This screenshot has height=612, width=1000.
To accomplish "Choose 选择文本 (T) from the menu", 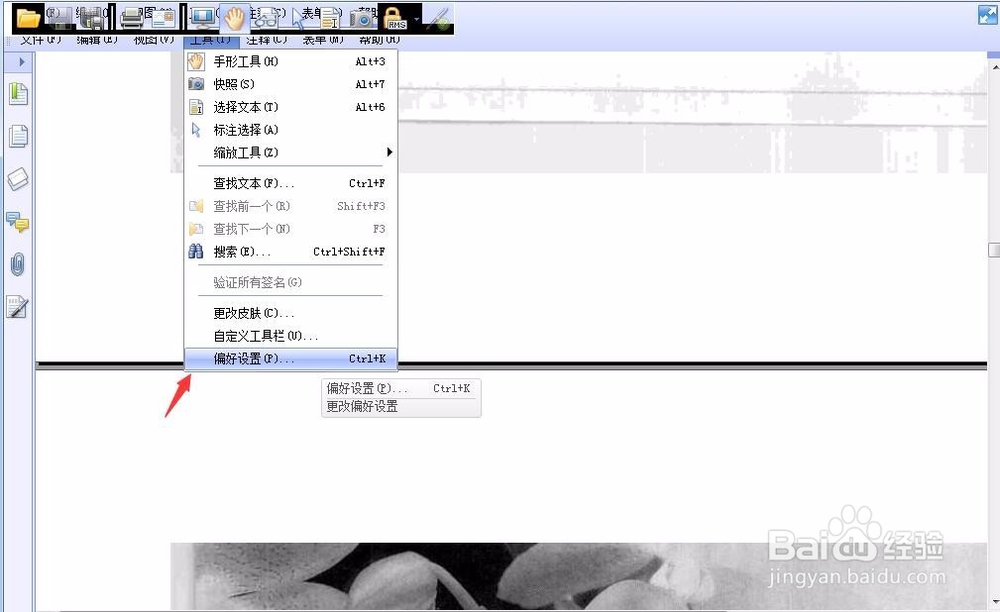I will [x=291, y=107].
